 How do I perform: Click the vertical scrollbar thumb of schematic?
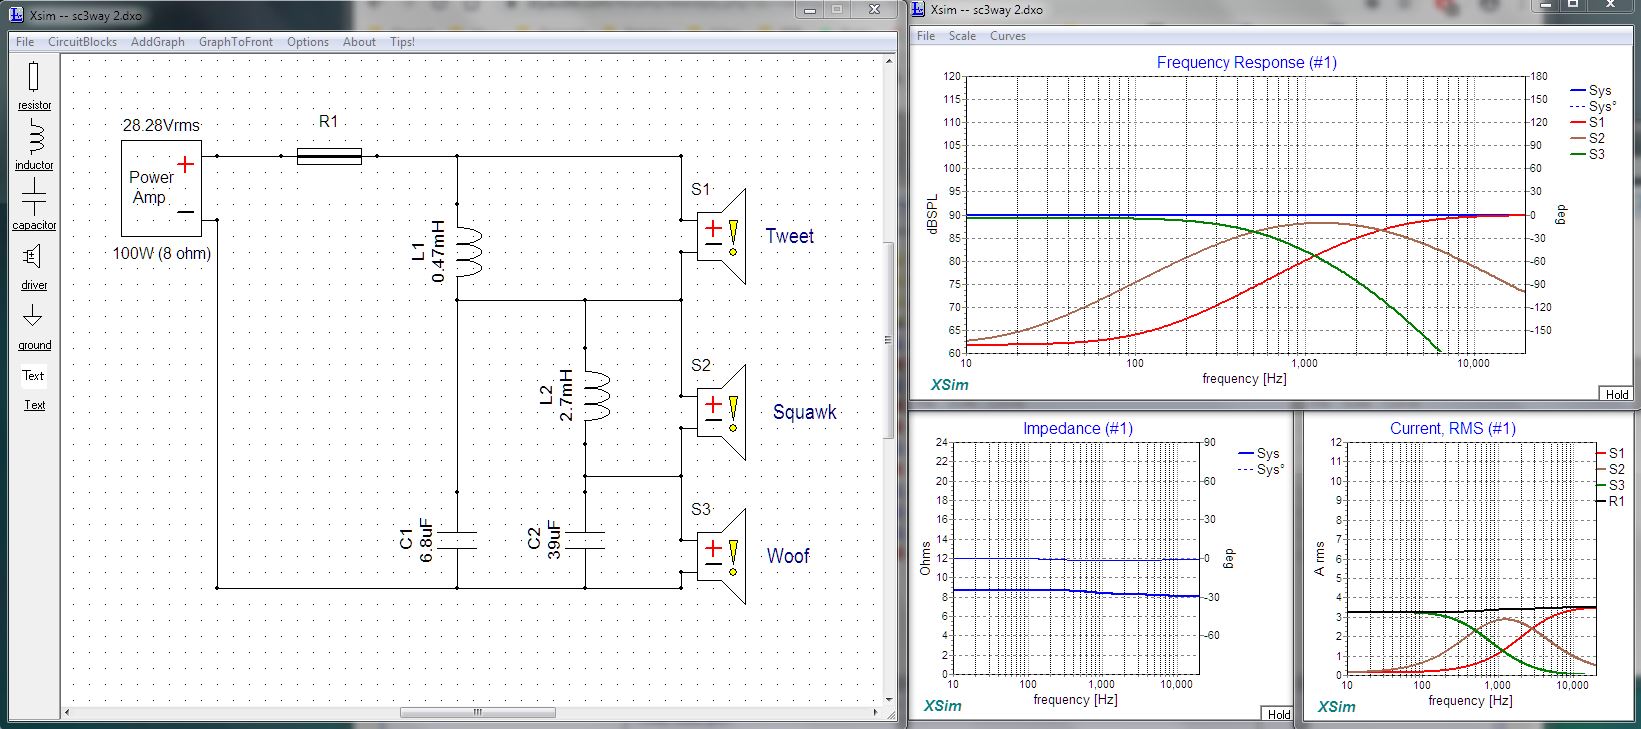pyautogui.click(x=888, y=340)
